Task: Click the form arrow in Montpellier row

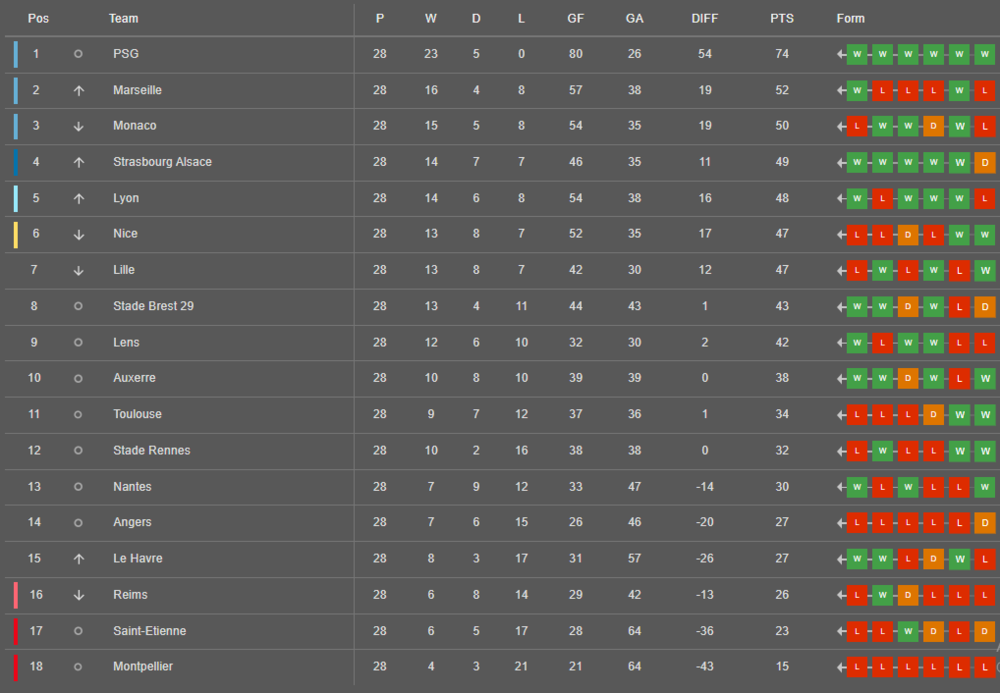Action: pyautogui.click(x=841, y=667)
